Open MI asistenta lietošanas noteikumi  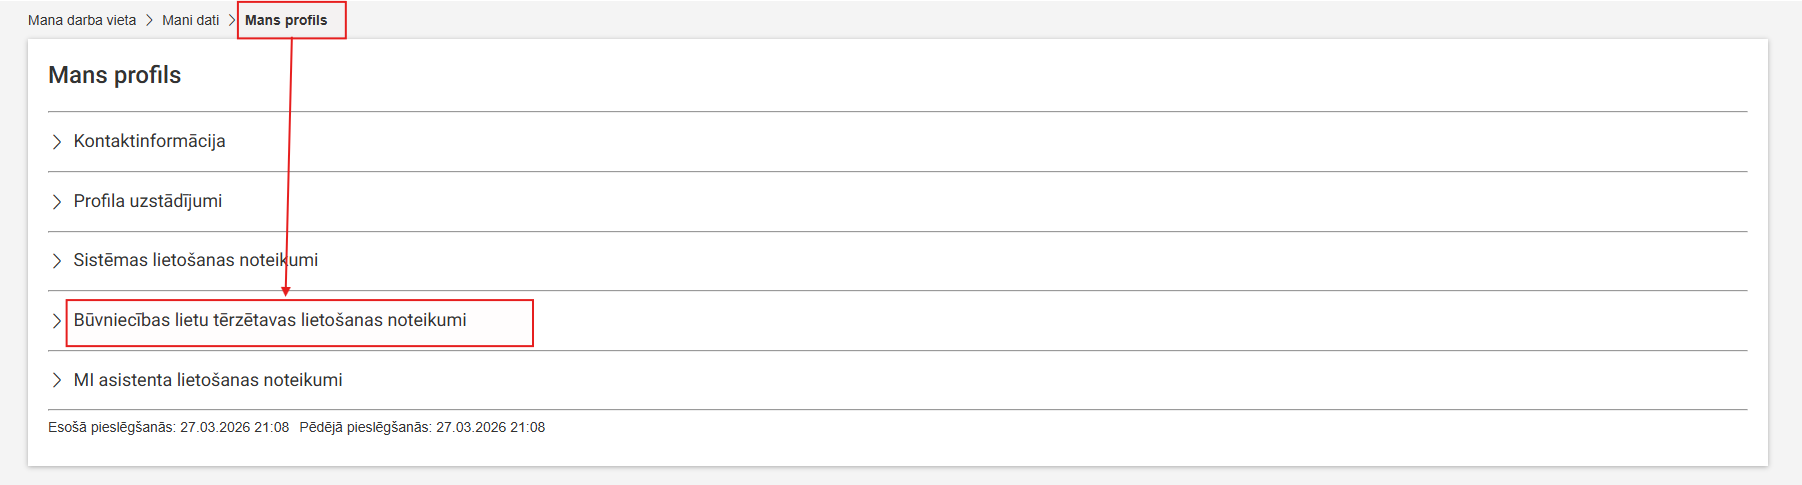208,380
